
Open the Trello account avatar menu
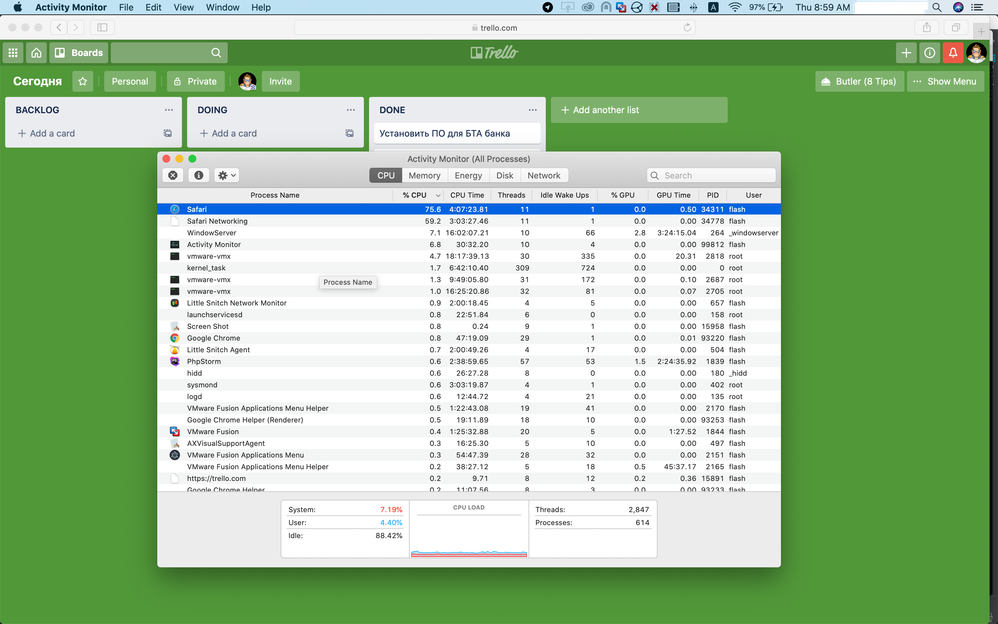click(976, 53)
